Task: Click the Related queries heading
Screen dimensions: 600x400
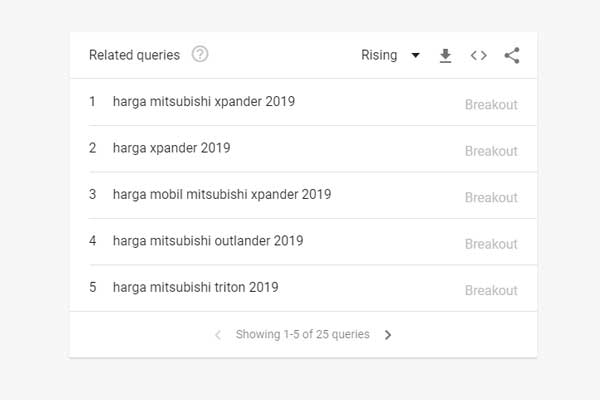Action: coord(134,55)
